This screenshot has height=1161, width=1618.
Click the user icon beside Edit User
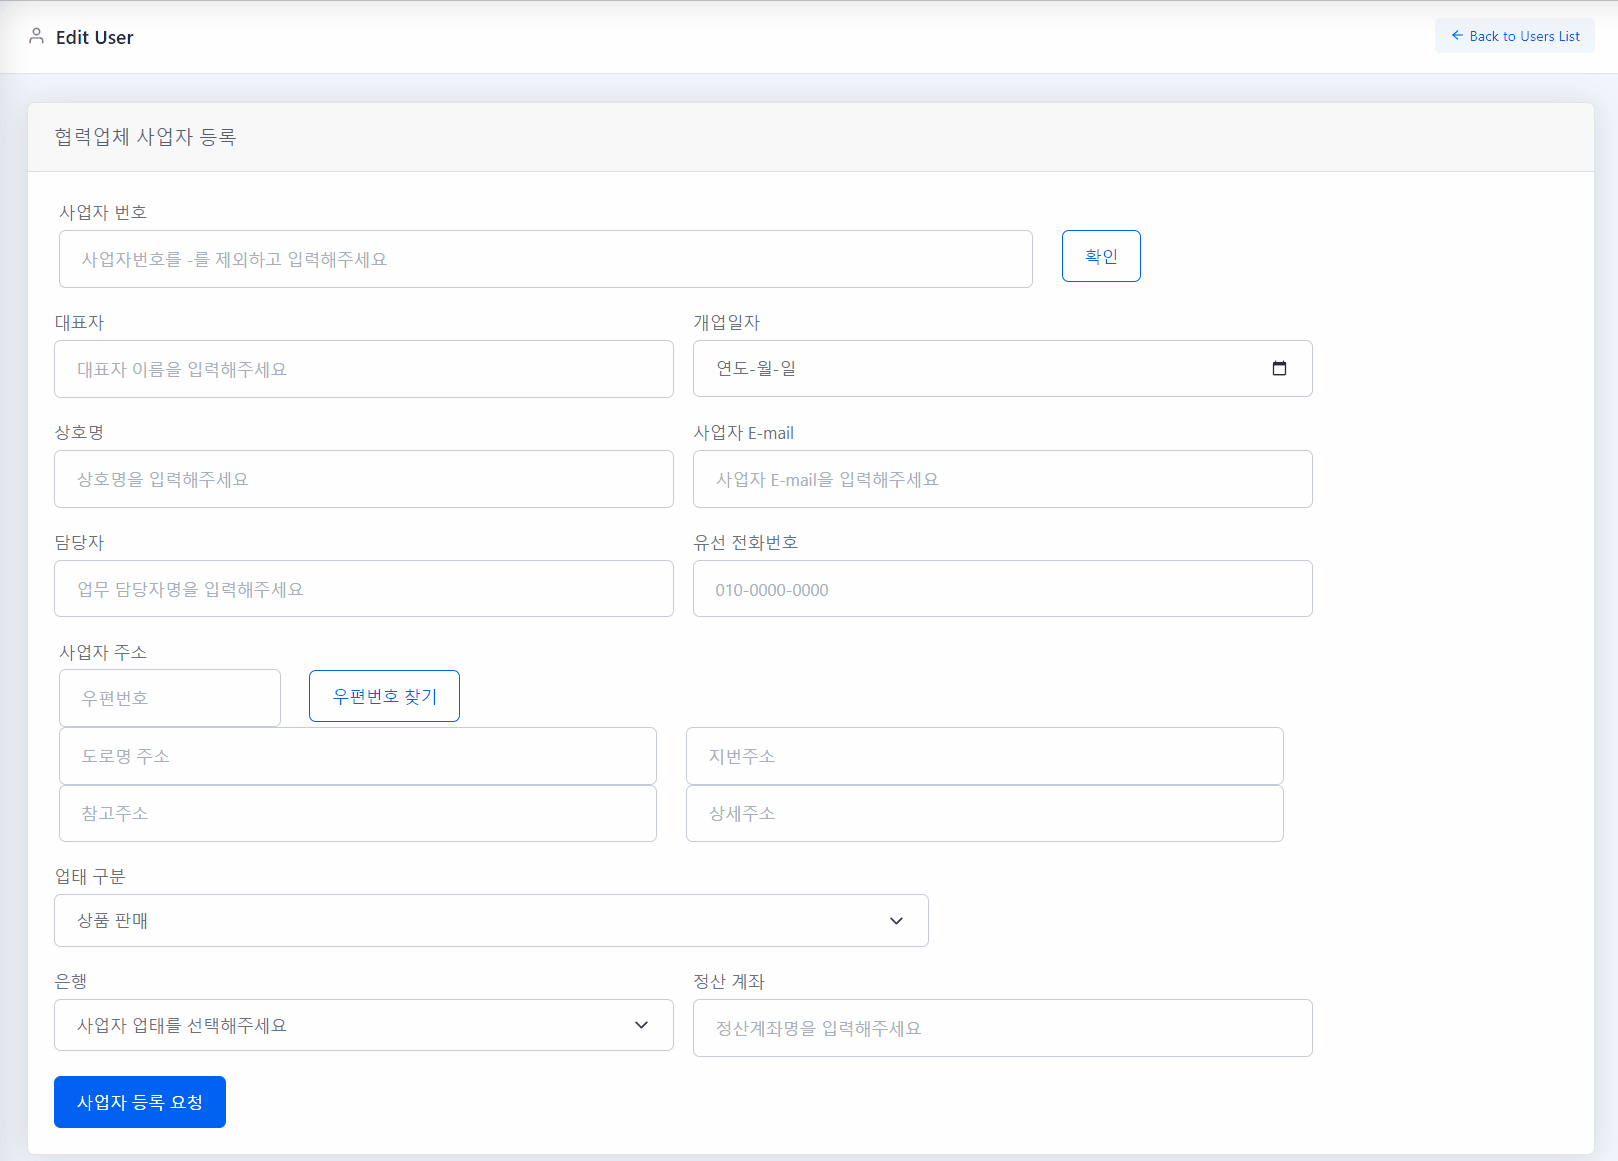tap(37, 36)
